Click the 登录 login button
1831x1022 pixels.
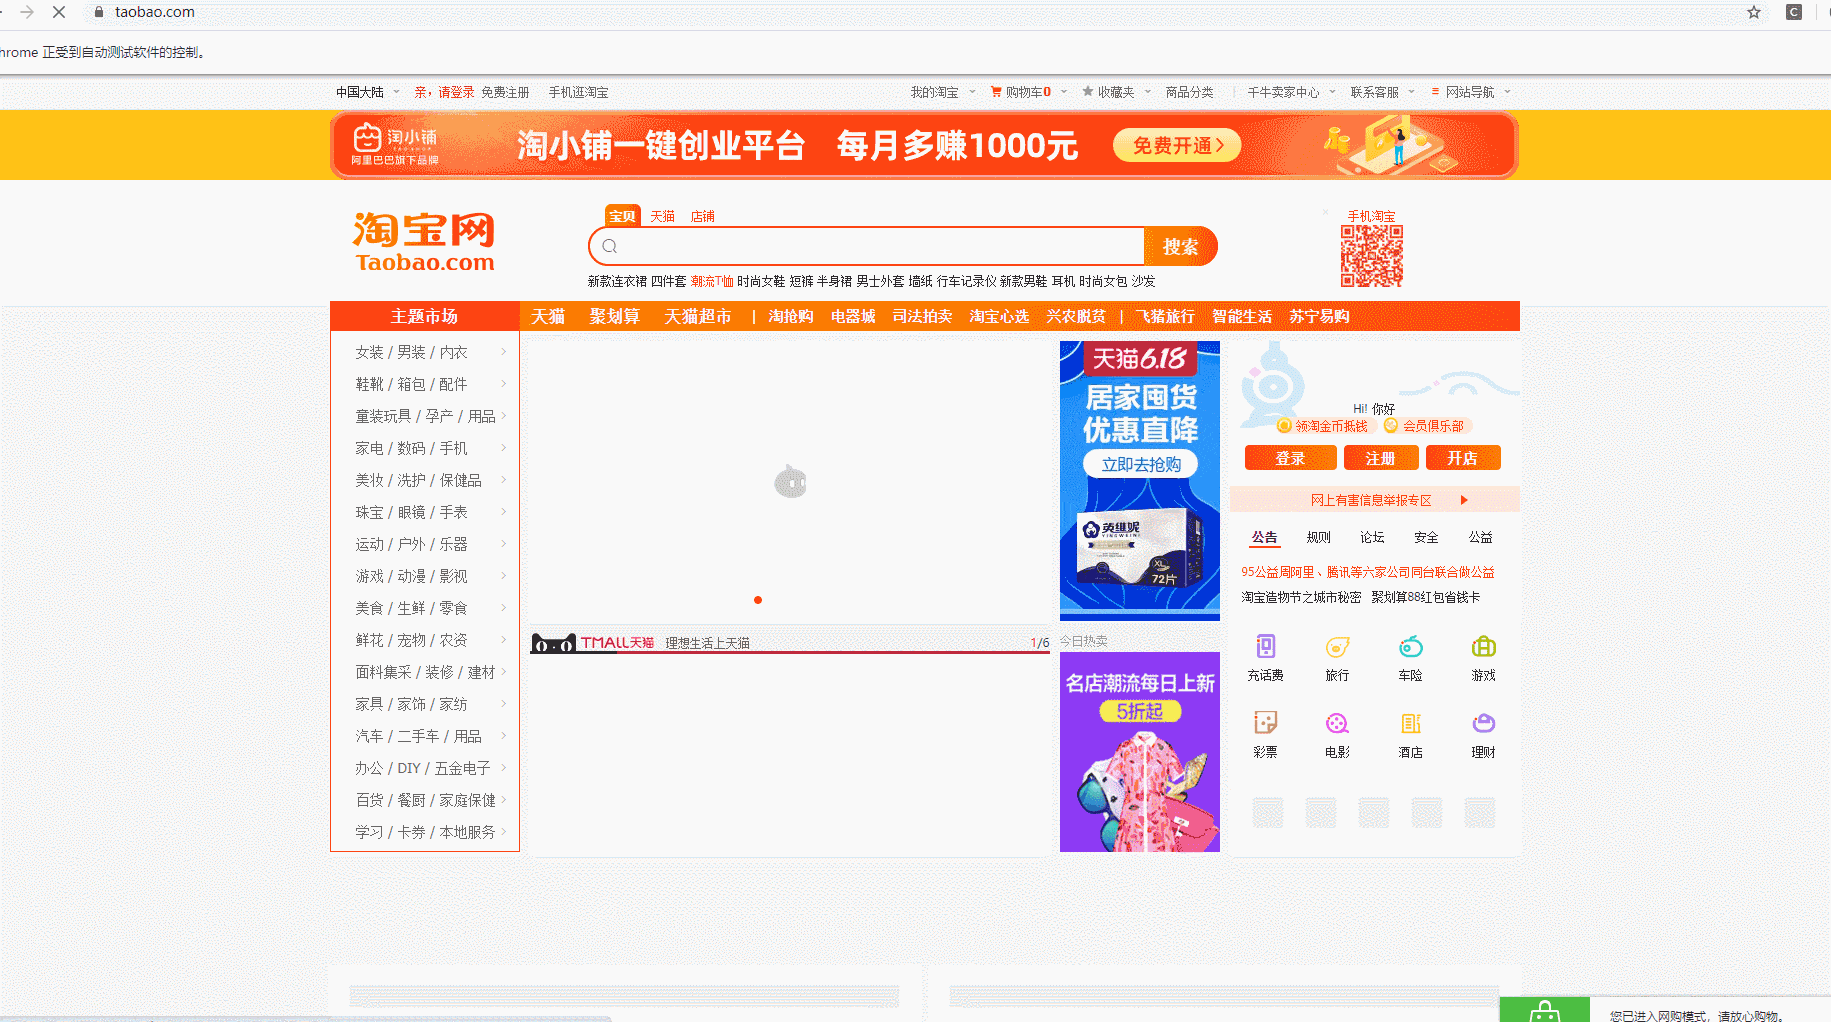[x=1290, y=458]
